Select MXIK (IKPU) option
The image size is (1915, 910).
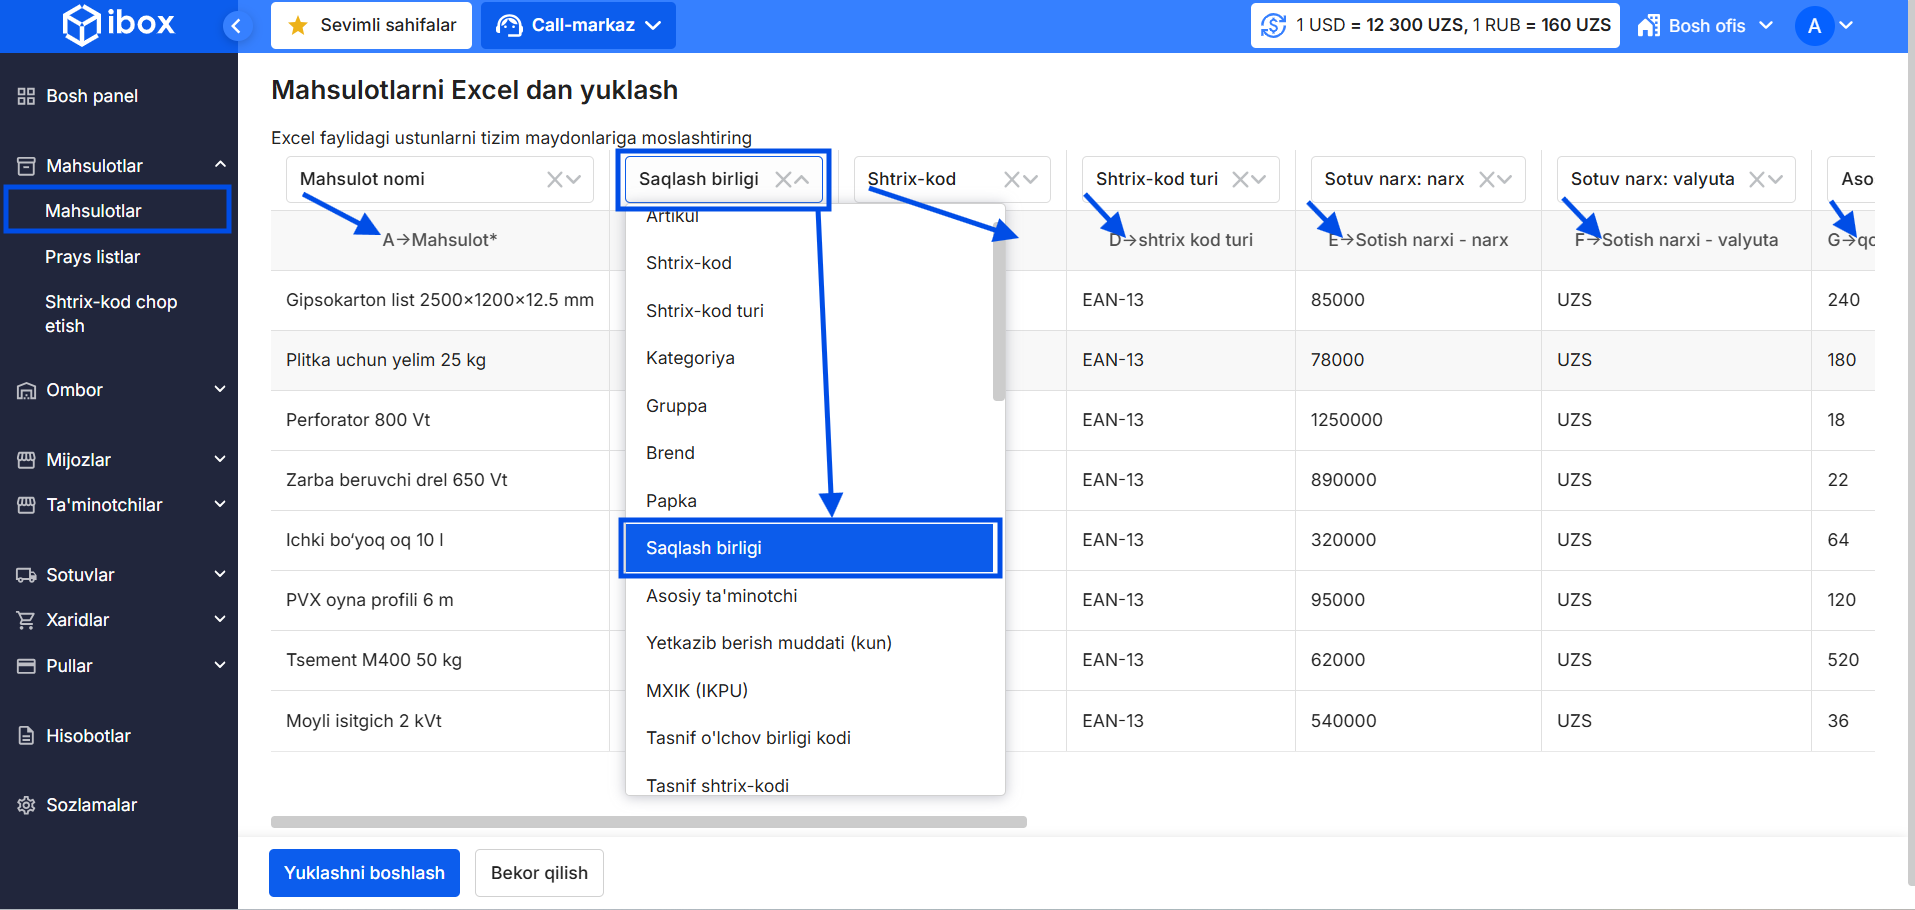coord(697,691)
